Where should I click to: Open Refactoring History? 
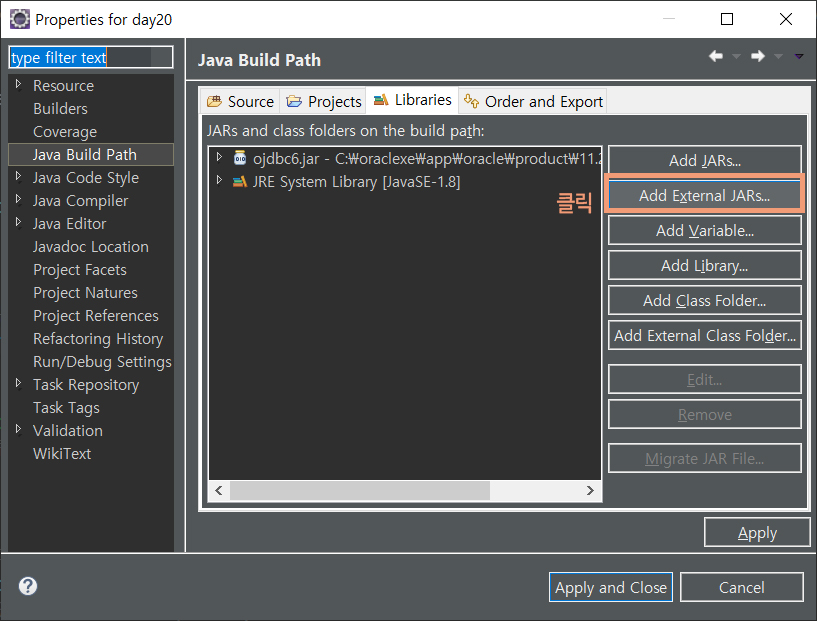pos(98,339)
